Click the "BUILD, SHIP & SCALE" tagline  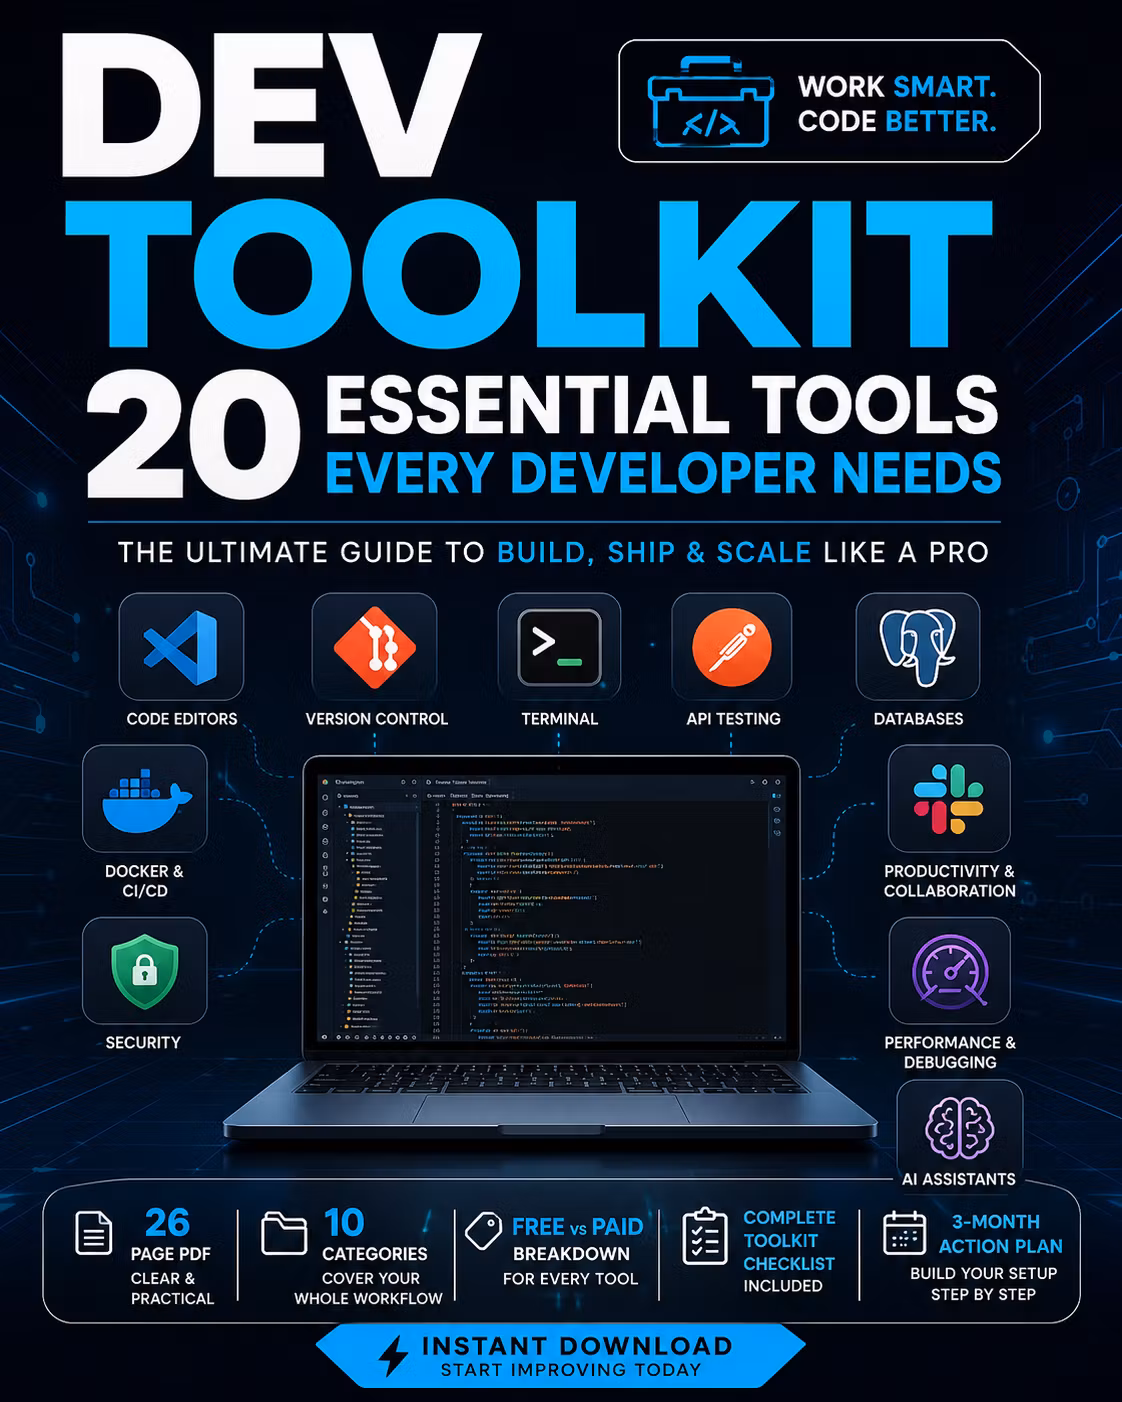(x=654, y=553)
